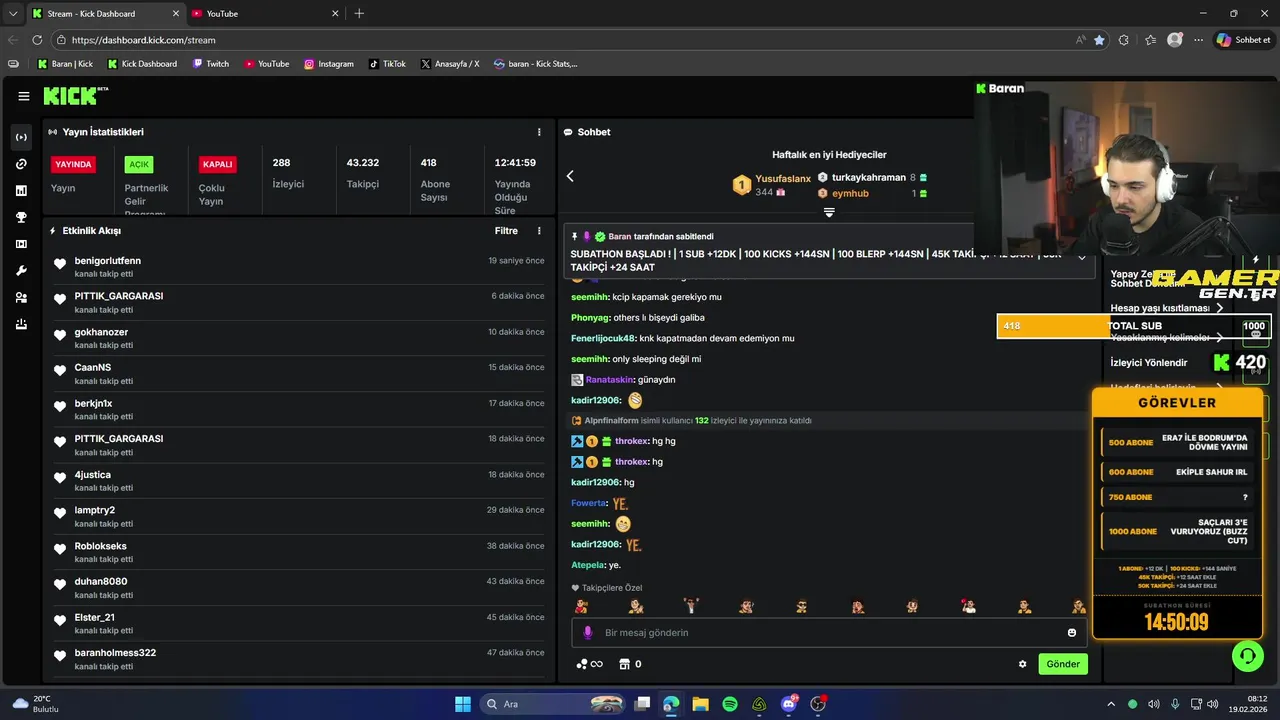The width and height of the screenshot is (1280, 720).
Task: Click the browser refresh button
Action: [x=37, y=40]
